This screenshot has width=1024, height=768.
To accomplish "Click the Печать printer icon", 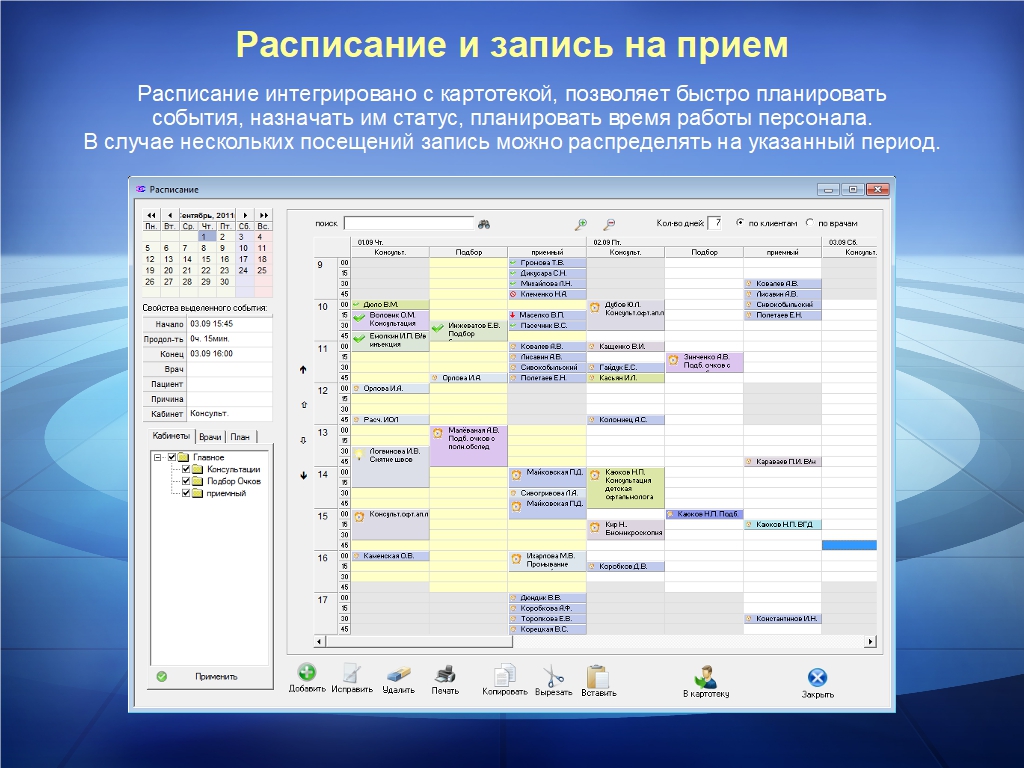I will pos(446,673).
